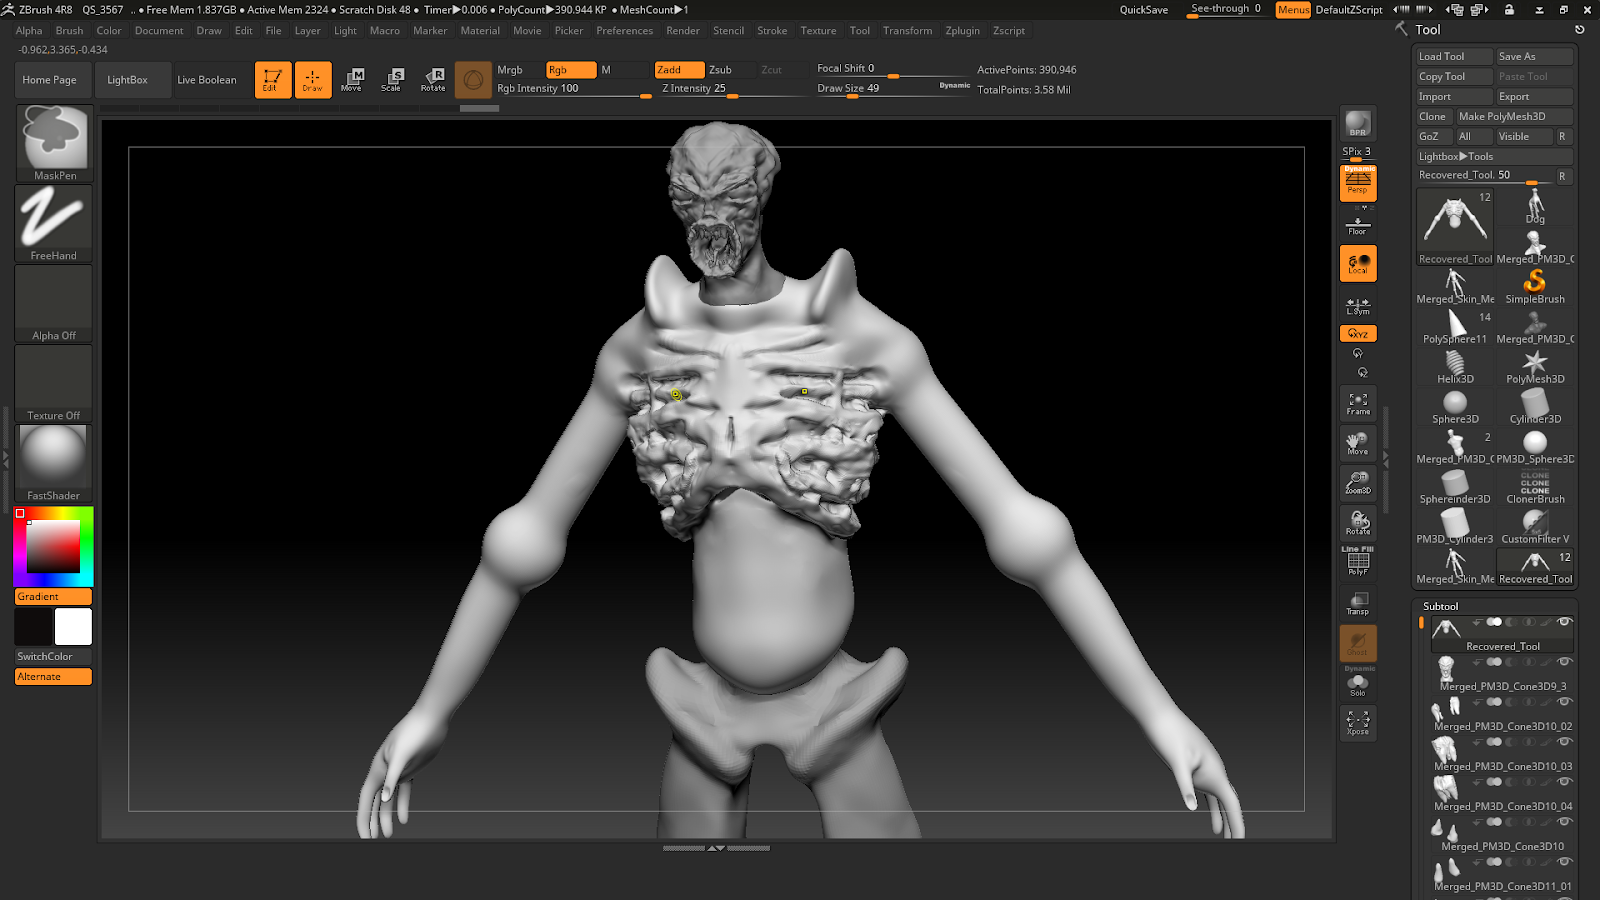Toggle PolyF line fill display
The width and height of the screenshot is (1600, 900).
coord(1358,562)
